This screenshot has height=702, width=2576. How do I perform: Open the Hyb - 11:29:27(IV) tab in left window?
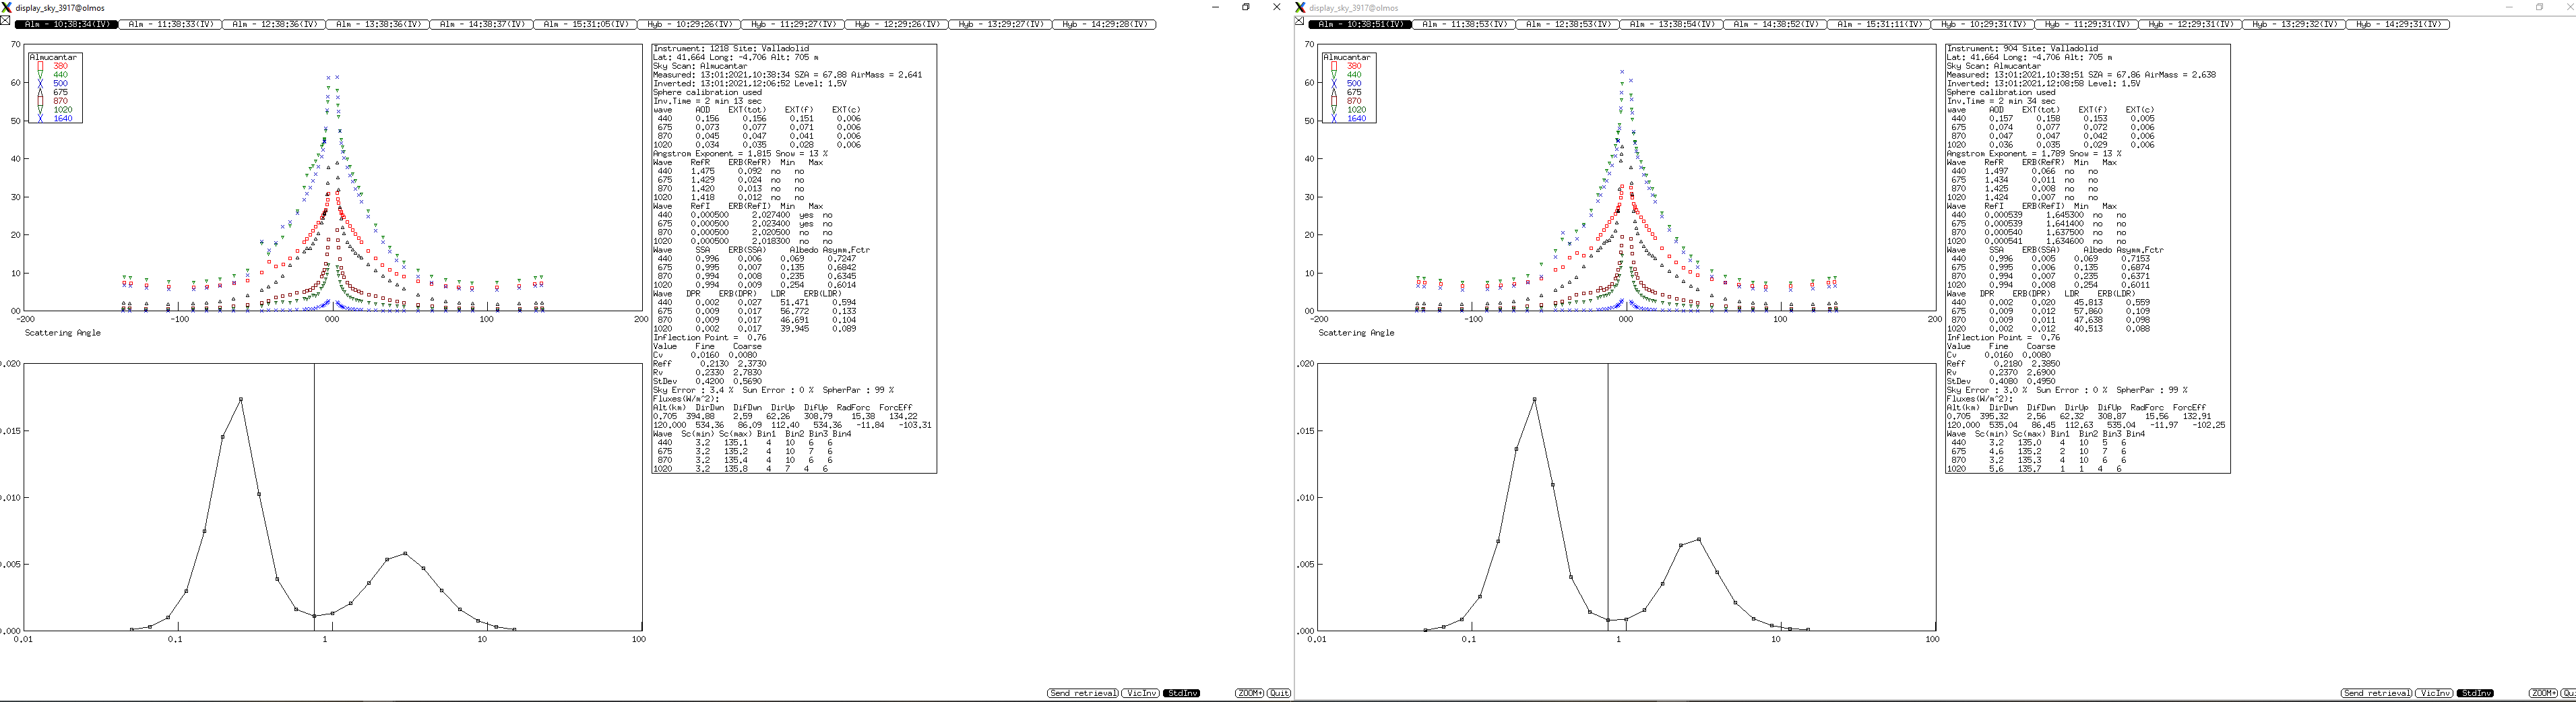[x=794, y=24]
